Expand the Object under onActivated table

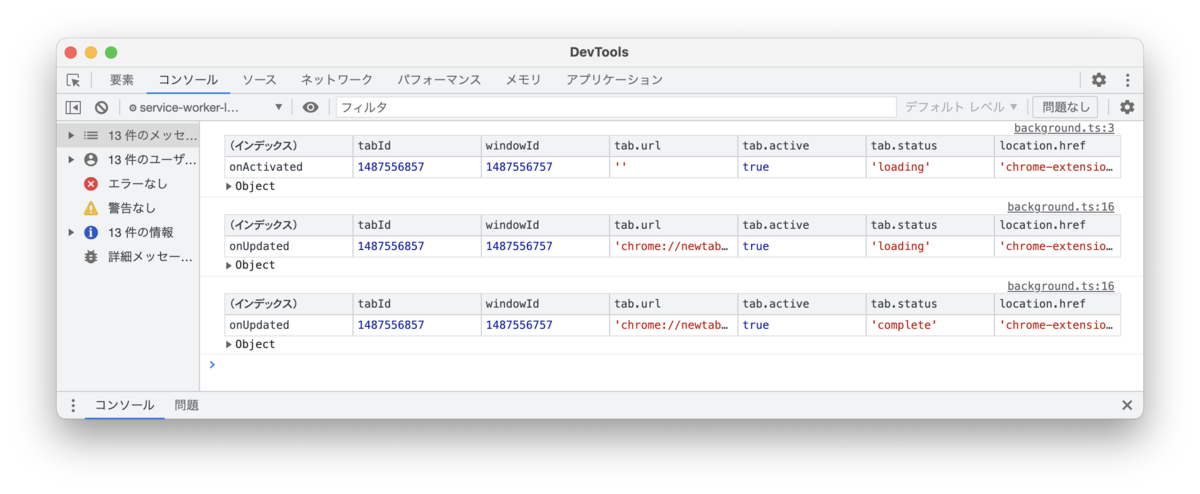(229, 186)
